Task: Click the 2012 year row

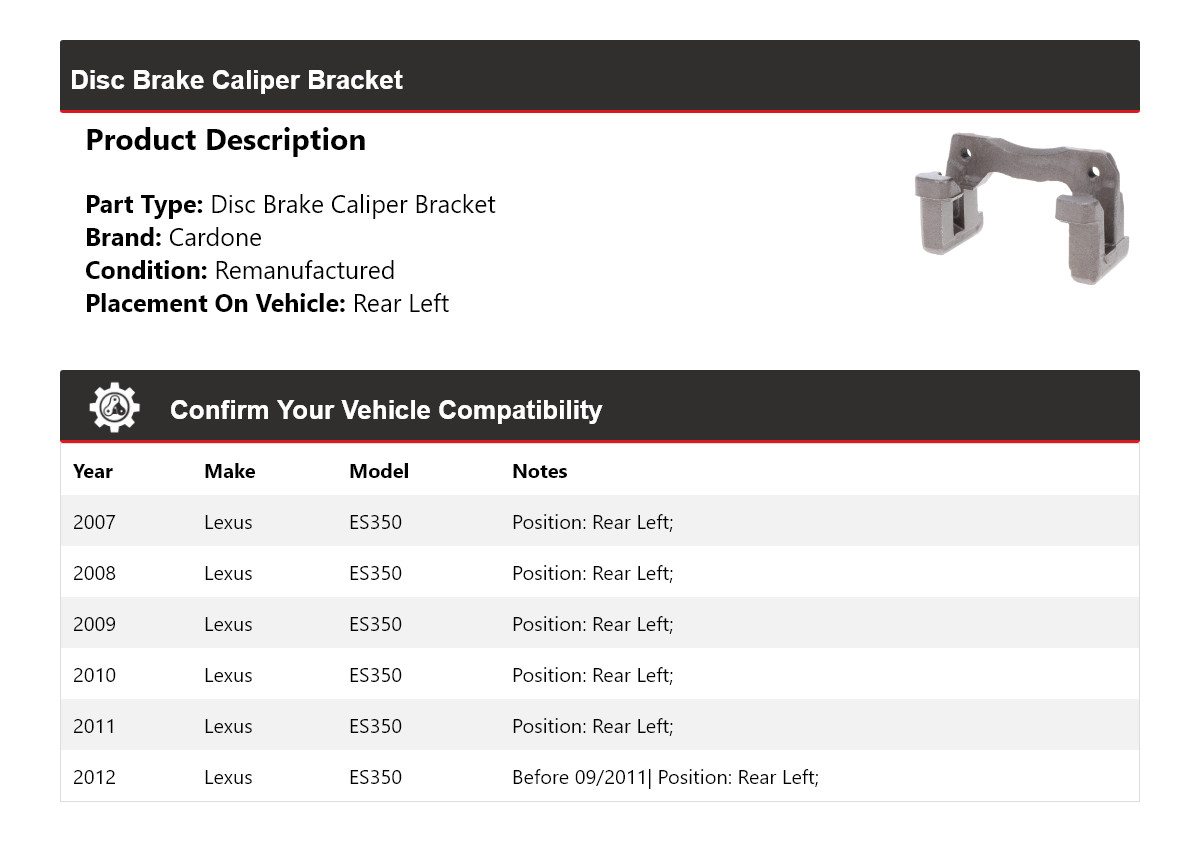Action: click(94, 777)
